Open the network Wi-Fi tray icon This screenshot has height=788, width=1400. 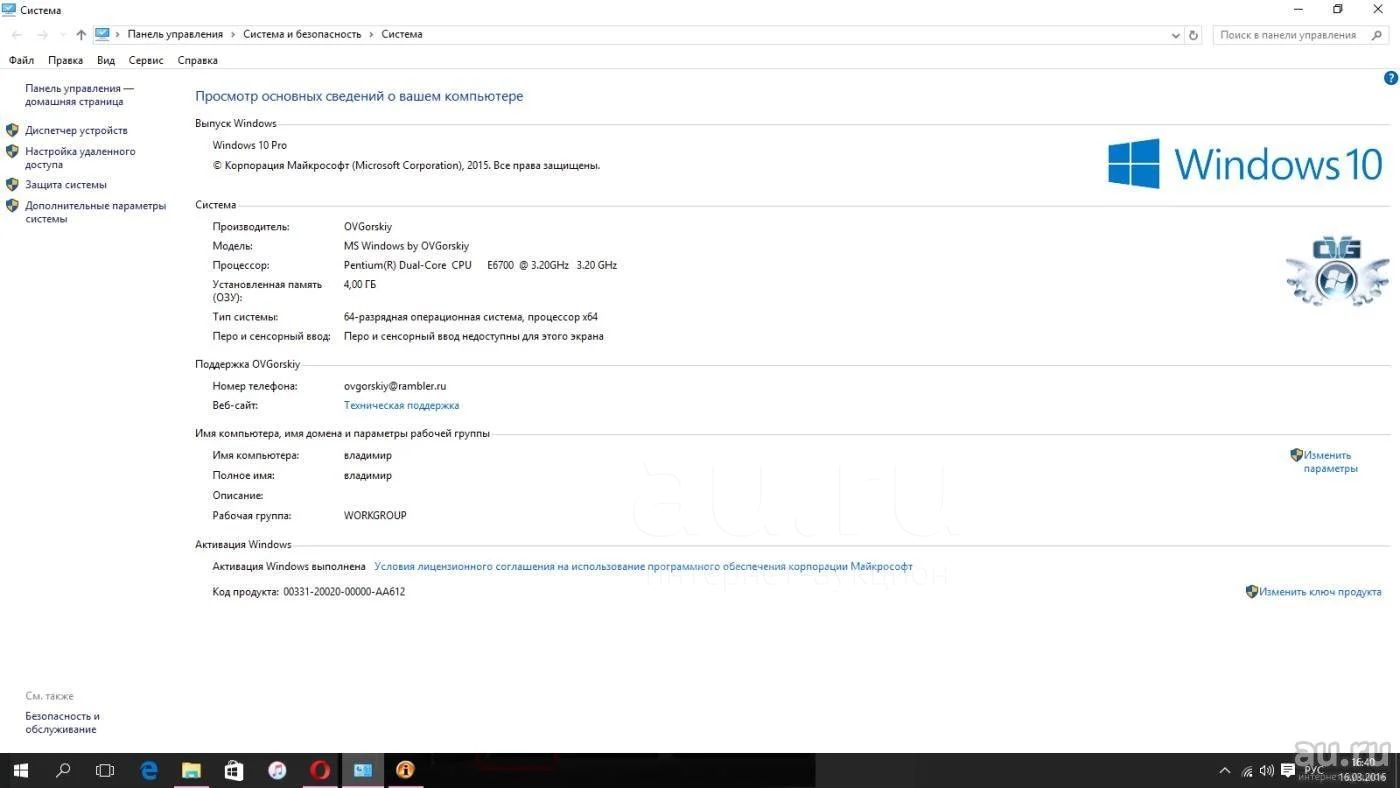pyautogui.click(x=1247, y=771)
